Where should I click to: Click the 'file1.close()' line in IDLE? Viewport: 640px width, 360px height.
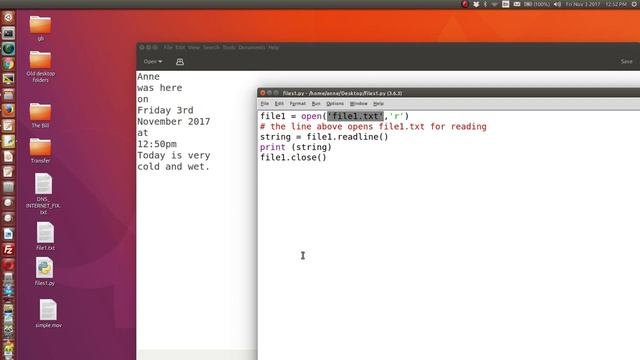click(293, 158)
